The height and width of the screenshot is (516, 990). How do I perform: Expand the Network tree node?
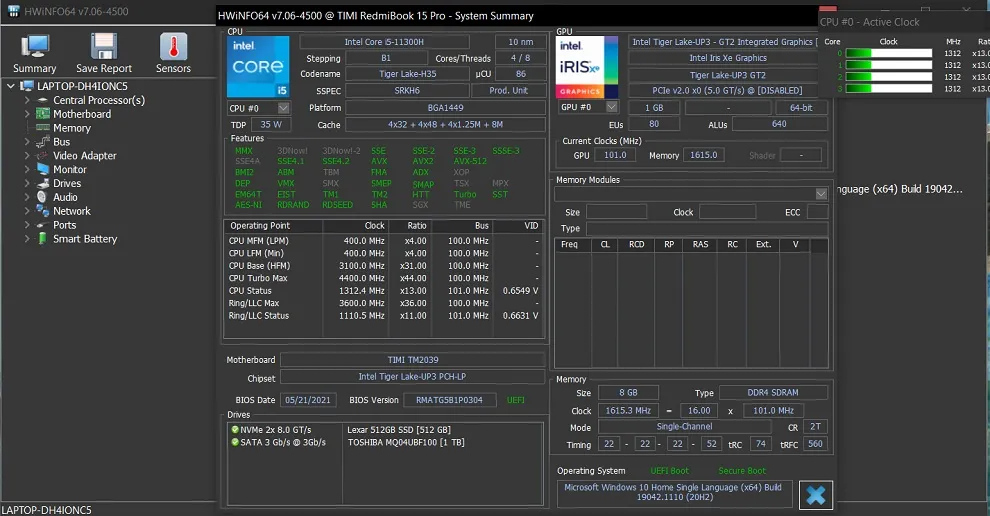[27, 211]
